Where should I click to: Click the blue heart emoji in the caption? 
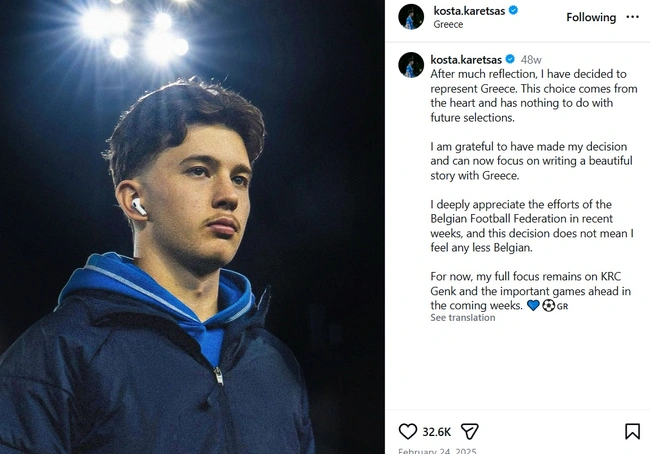click(533, 306)
